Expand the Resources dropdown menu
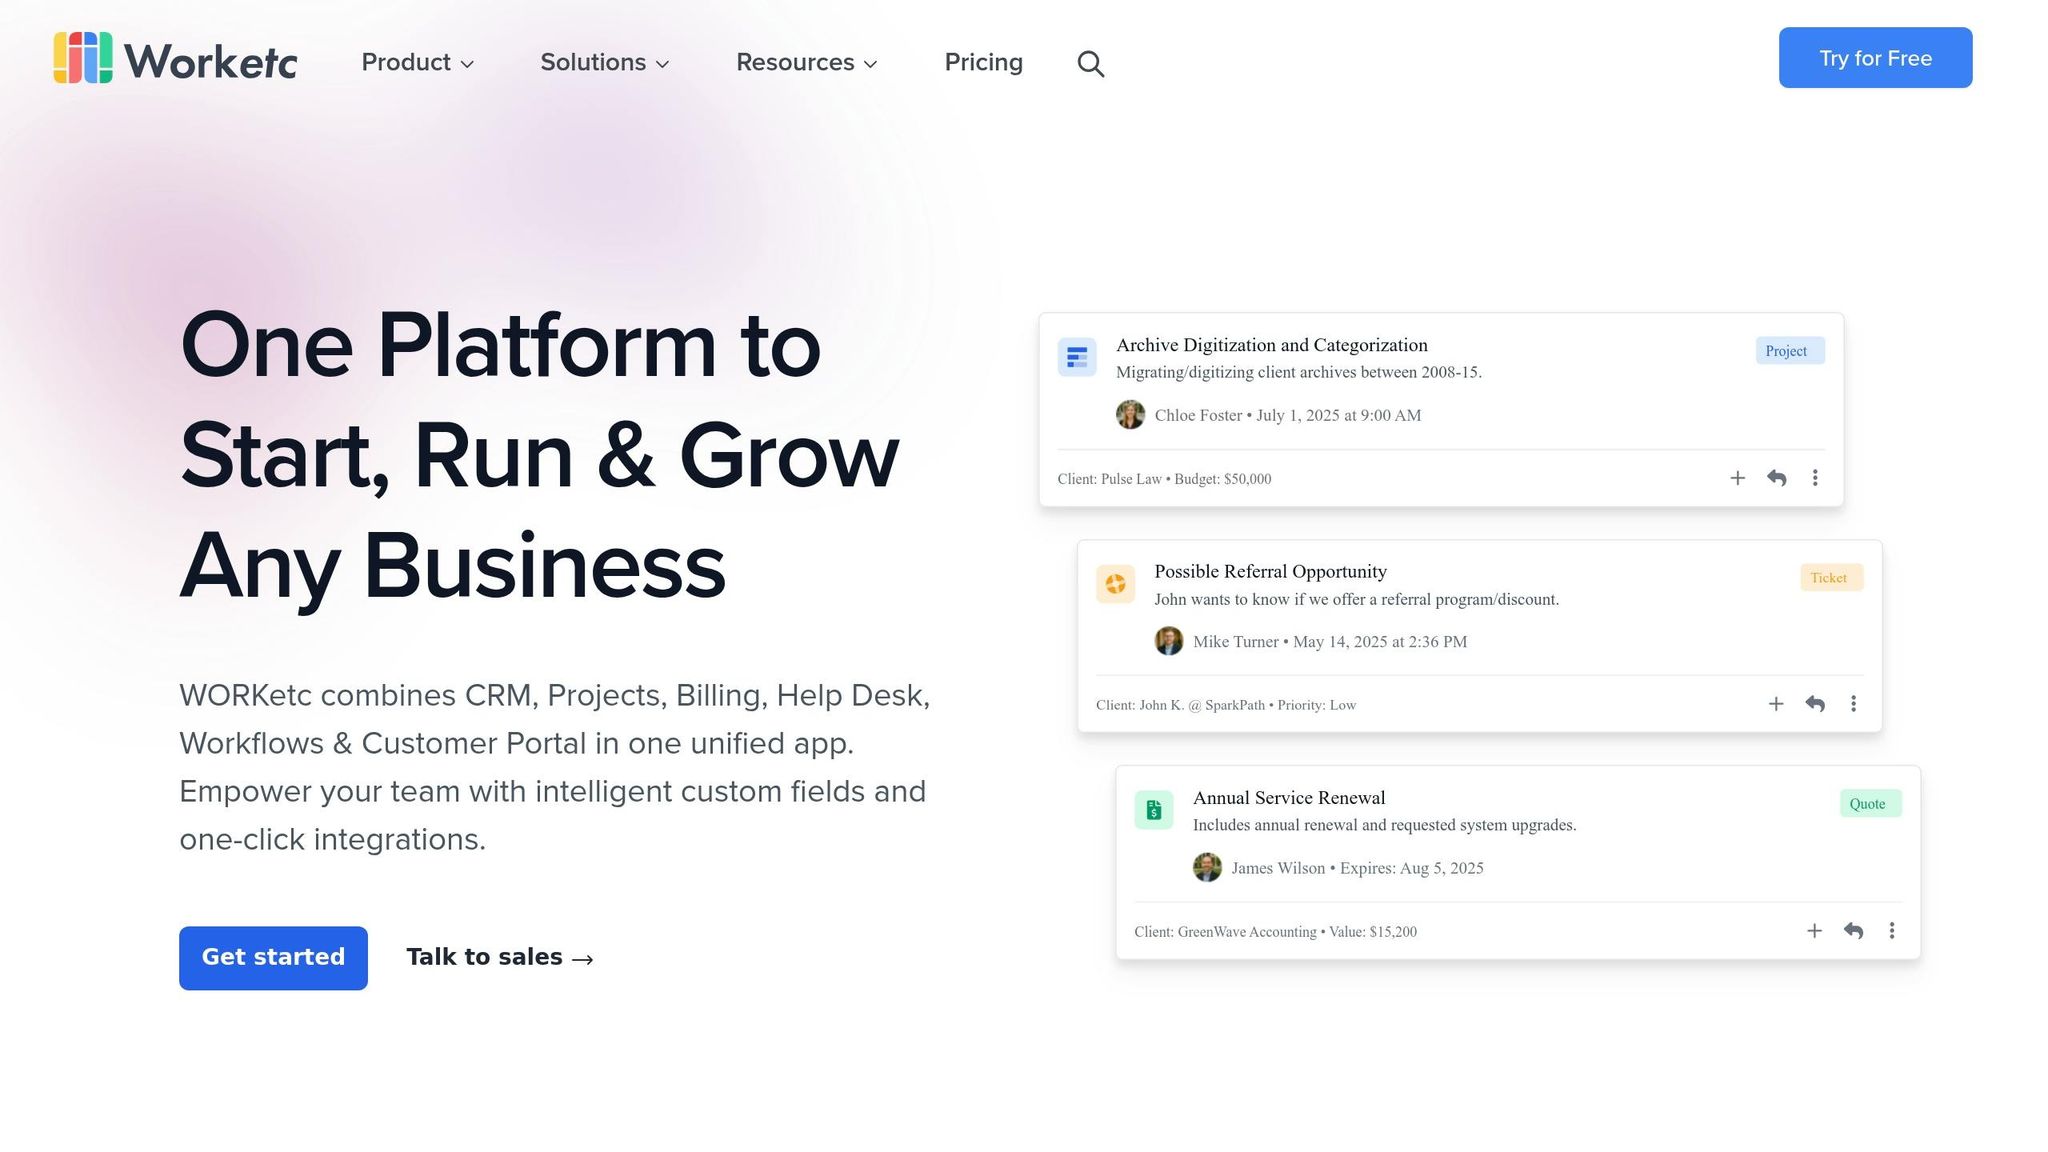The image size is (2048, 1152). [806, 62]
